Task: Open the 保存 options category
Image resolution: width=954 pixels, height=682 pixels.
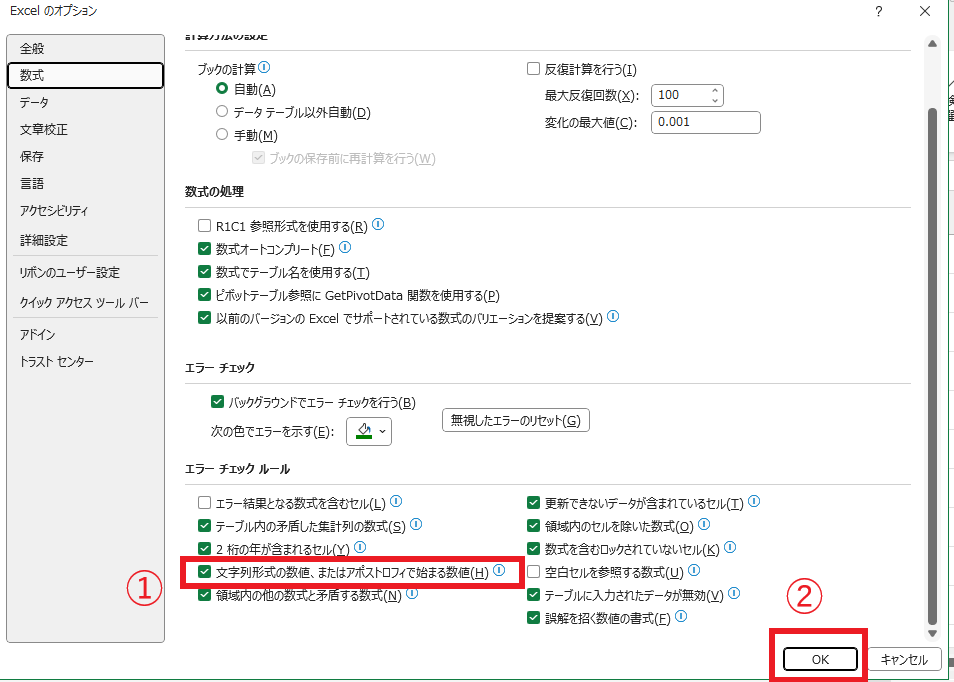Action: point(85,156)
